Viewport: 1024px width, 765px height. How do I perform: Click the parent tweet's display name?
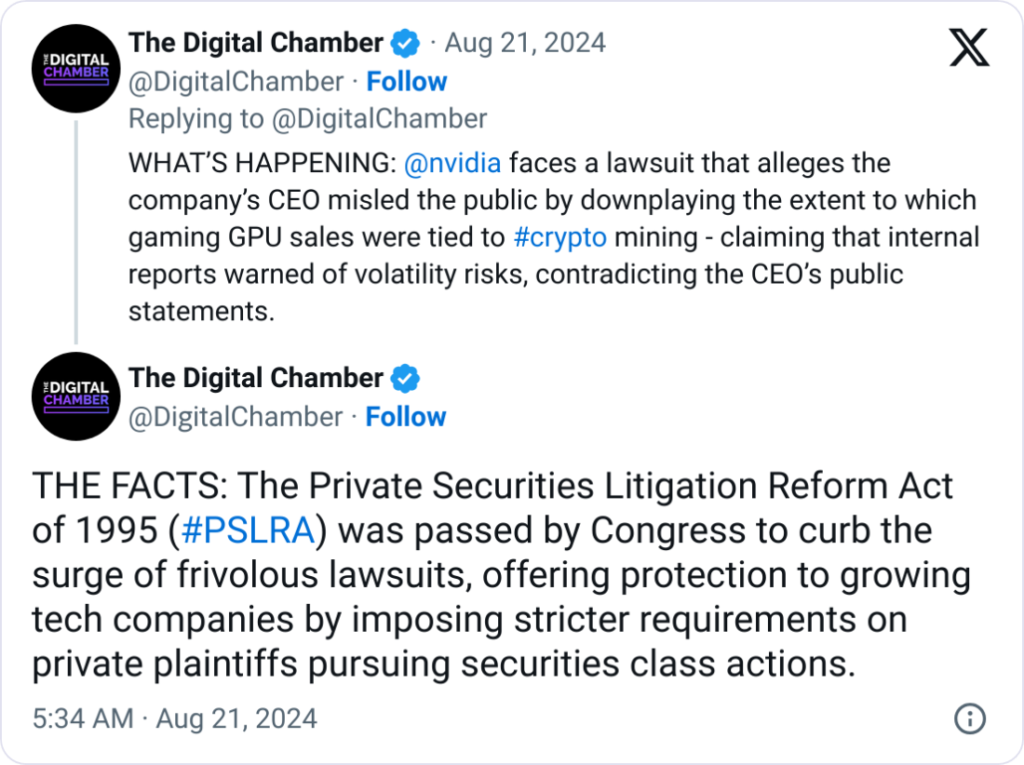[256, 43]
